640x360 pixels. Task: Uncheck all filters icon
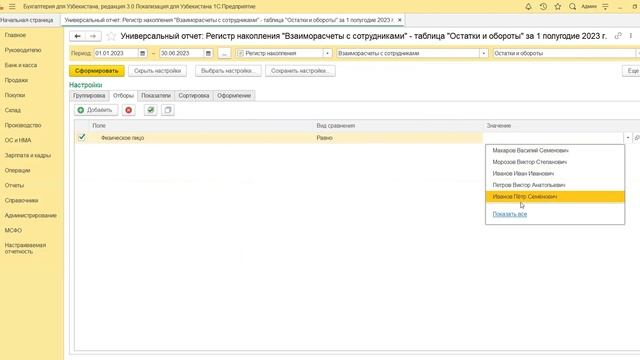(168, 110)
